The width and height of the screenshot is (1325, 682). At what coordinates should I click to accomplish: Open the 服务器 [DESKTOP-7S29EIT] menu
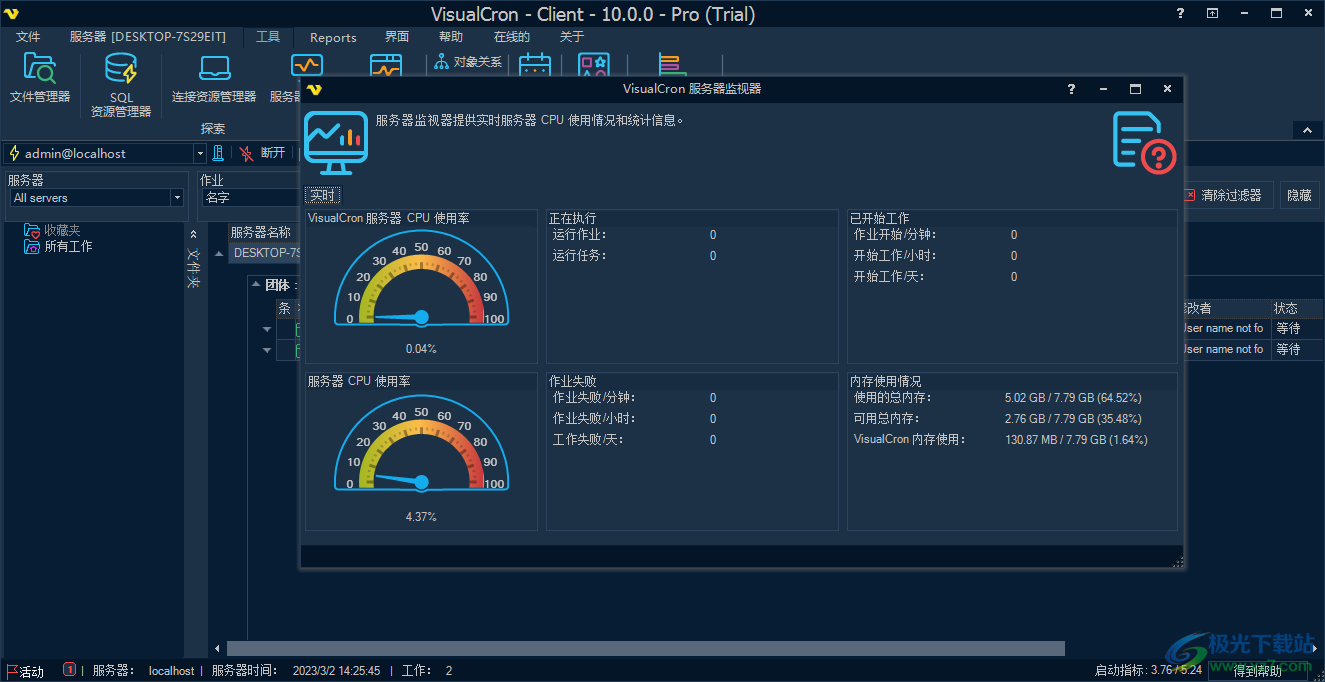point(147,37)
